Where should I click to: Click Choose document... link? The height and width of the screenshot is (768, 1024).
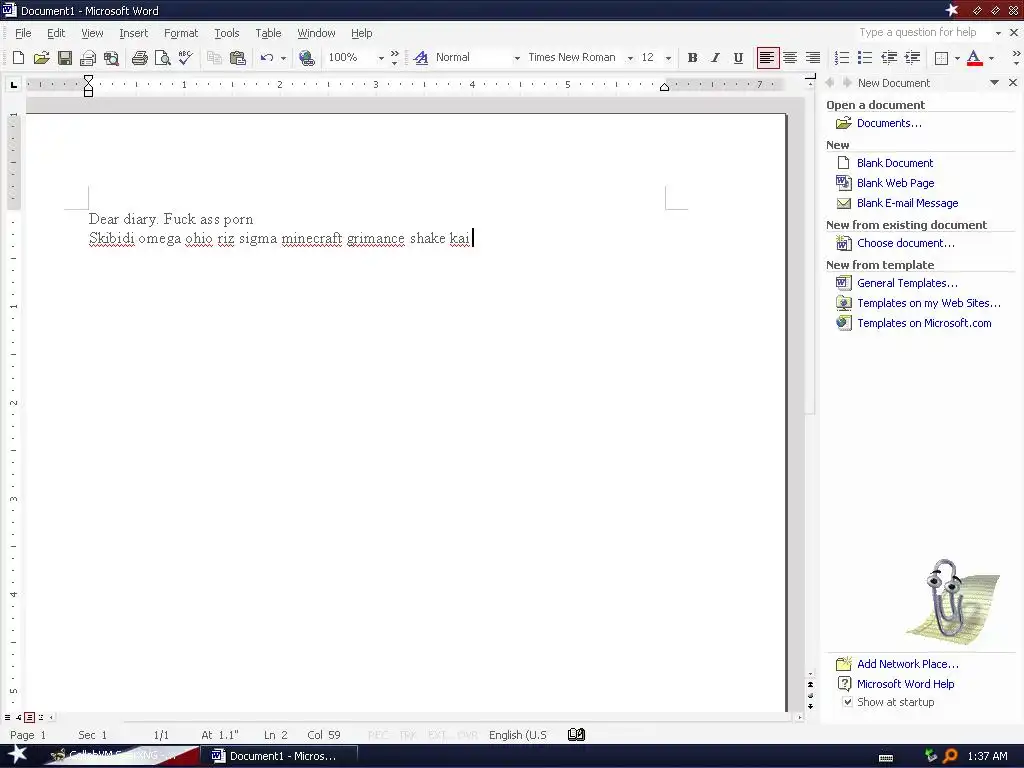905,244
